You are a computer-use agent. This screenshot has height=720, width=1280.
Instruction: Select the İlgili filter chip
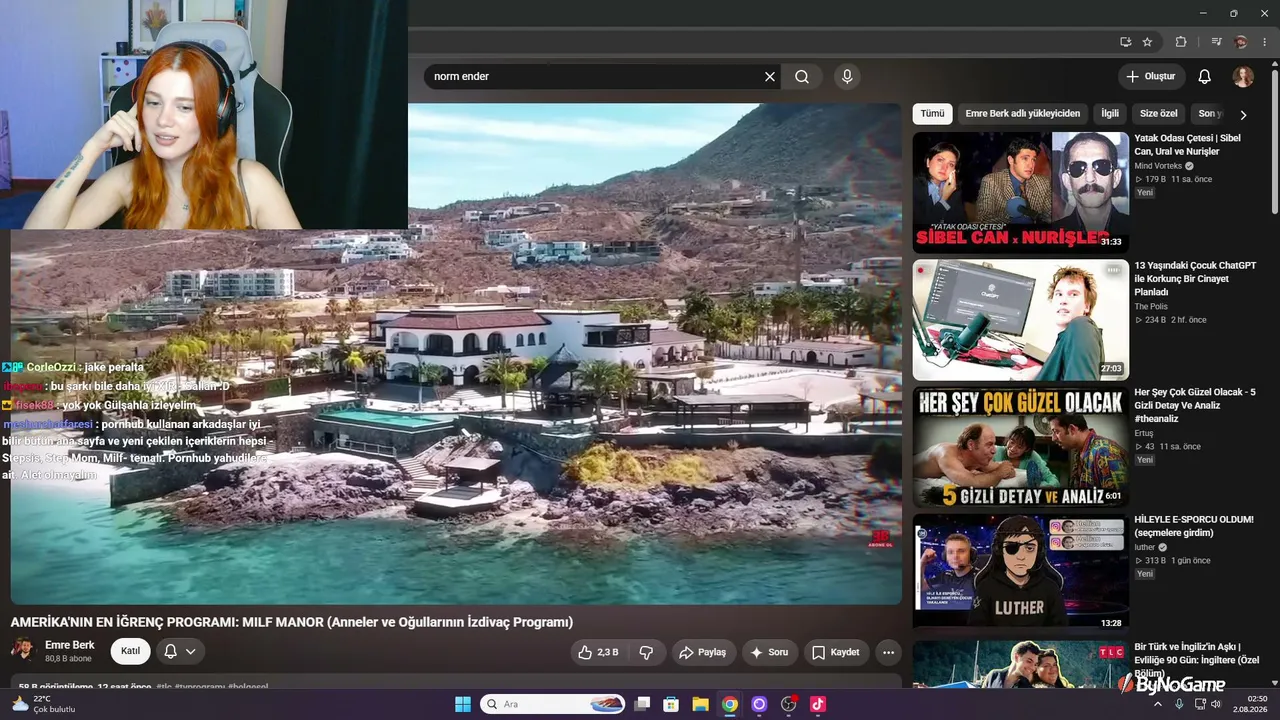[1110, 114]
